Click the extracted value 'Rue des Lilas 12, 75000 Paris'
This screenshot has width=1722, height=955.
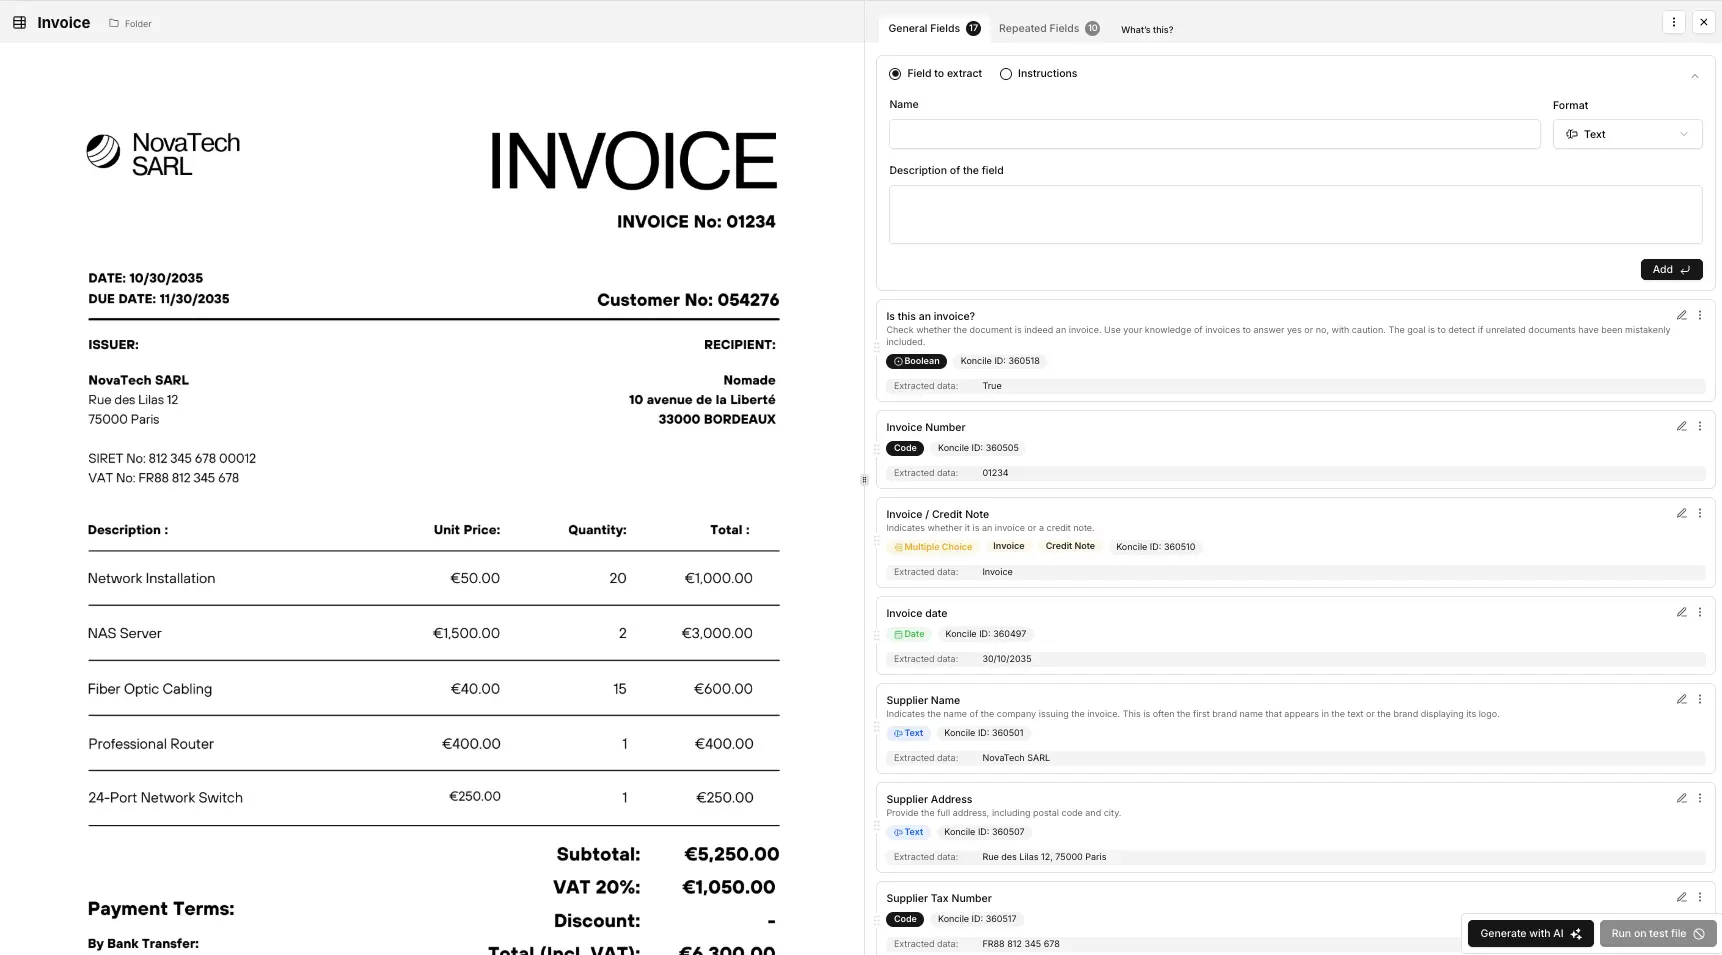pos(1044,857)
